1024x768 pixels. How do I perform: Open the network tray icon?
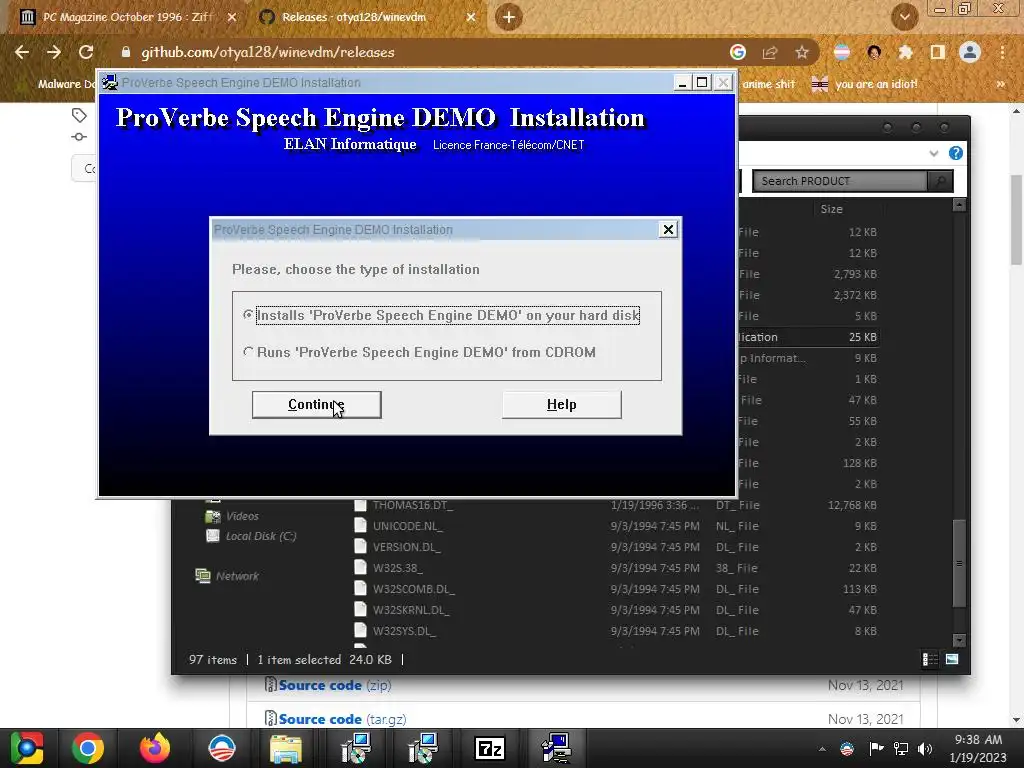click(901, 749)
